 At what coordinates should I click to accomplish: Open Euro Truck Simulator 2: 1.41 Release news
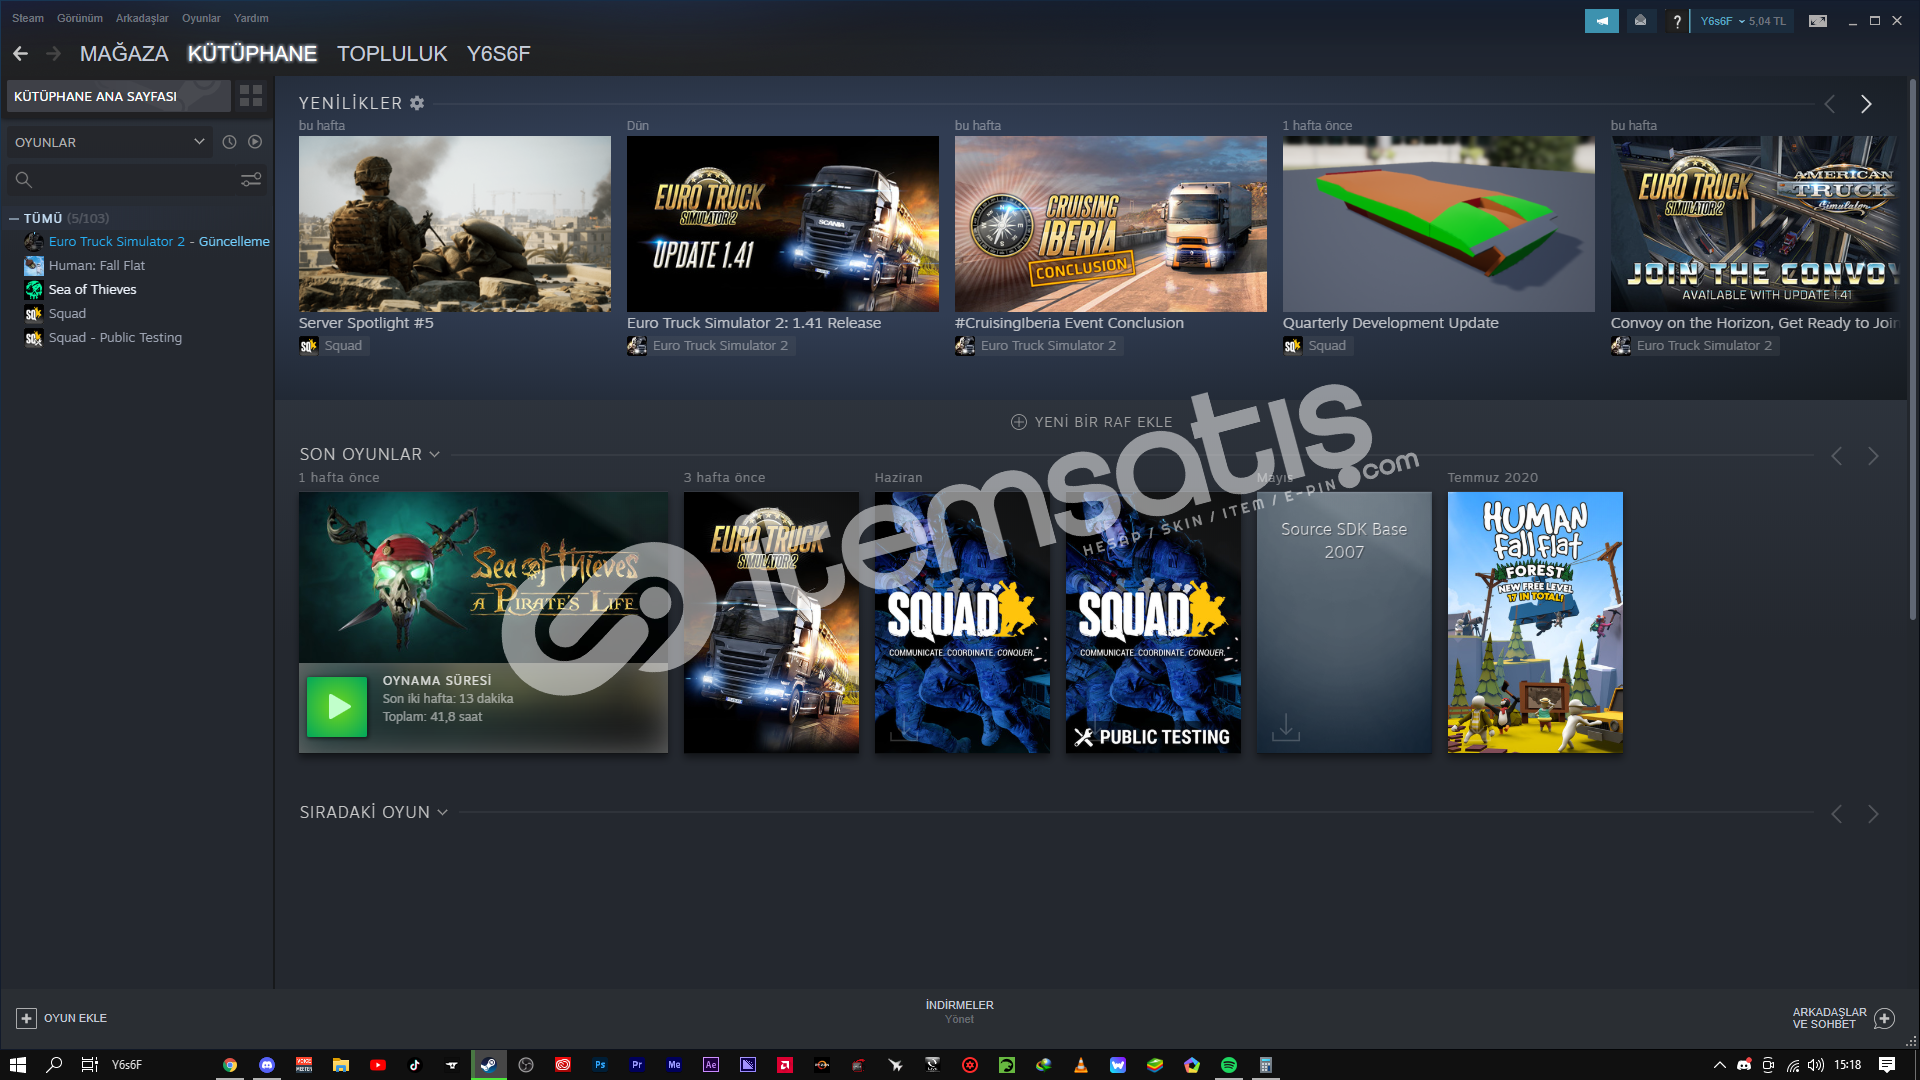pyautogui.click(x=783, y=224)
